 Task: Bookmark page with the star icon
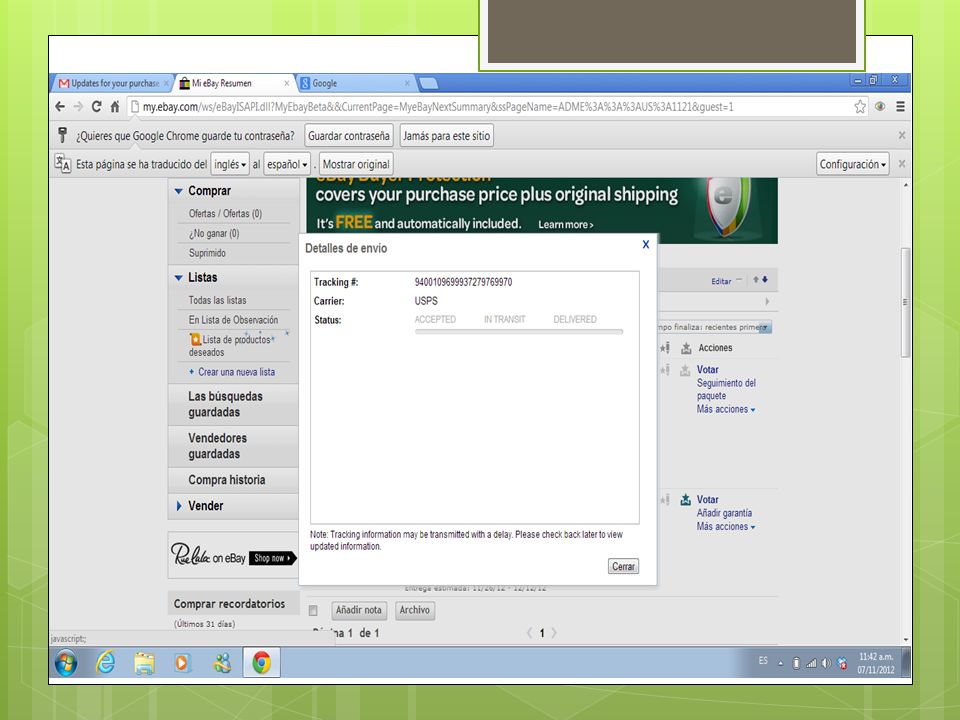[860, 107]
